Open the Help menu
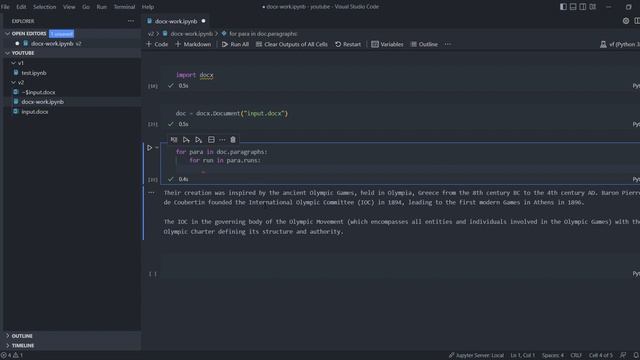The height and width of the screenshot is (360, 640). pos(148,7)
